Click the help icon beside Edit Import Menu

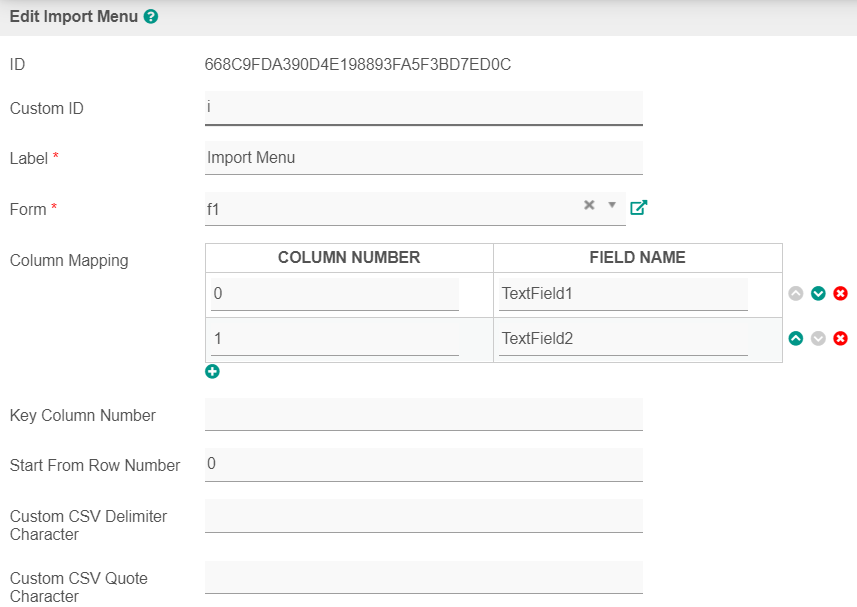click(151, 17)
